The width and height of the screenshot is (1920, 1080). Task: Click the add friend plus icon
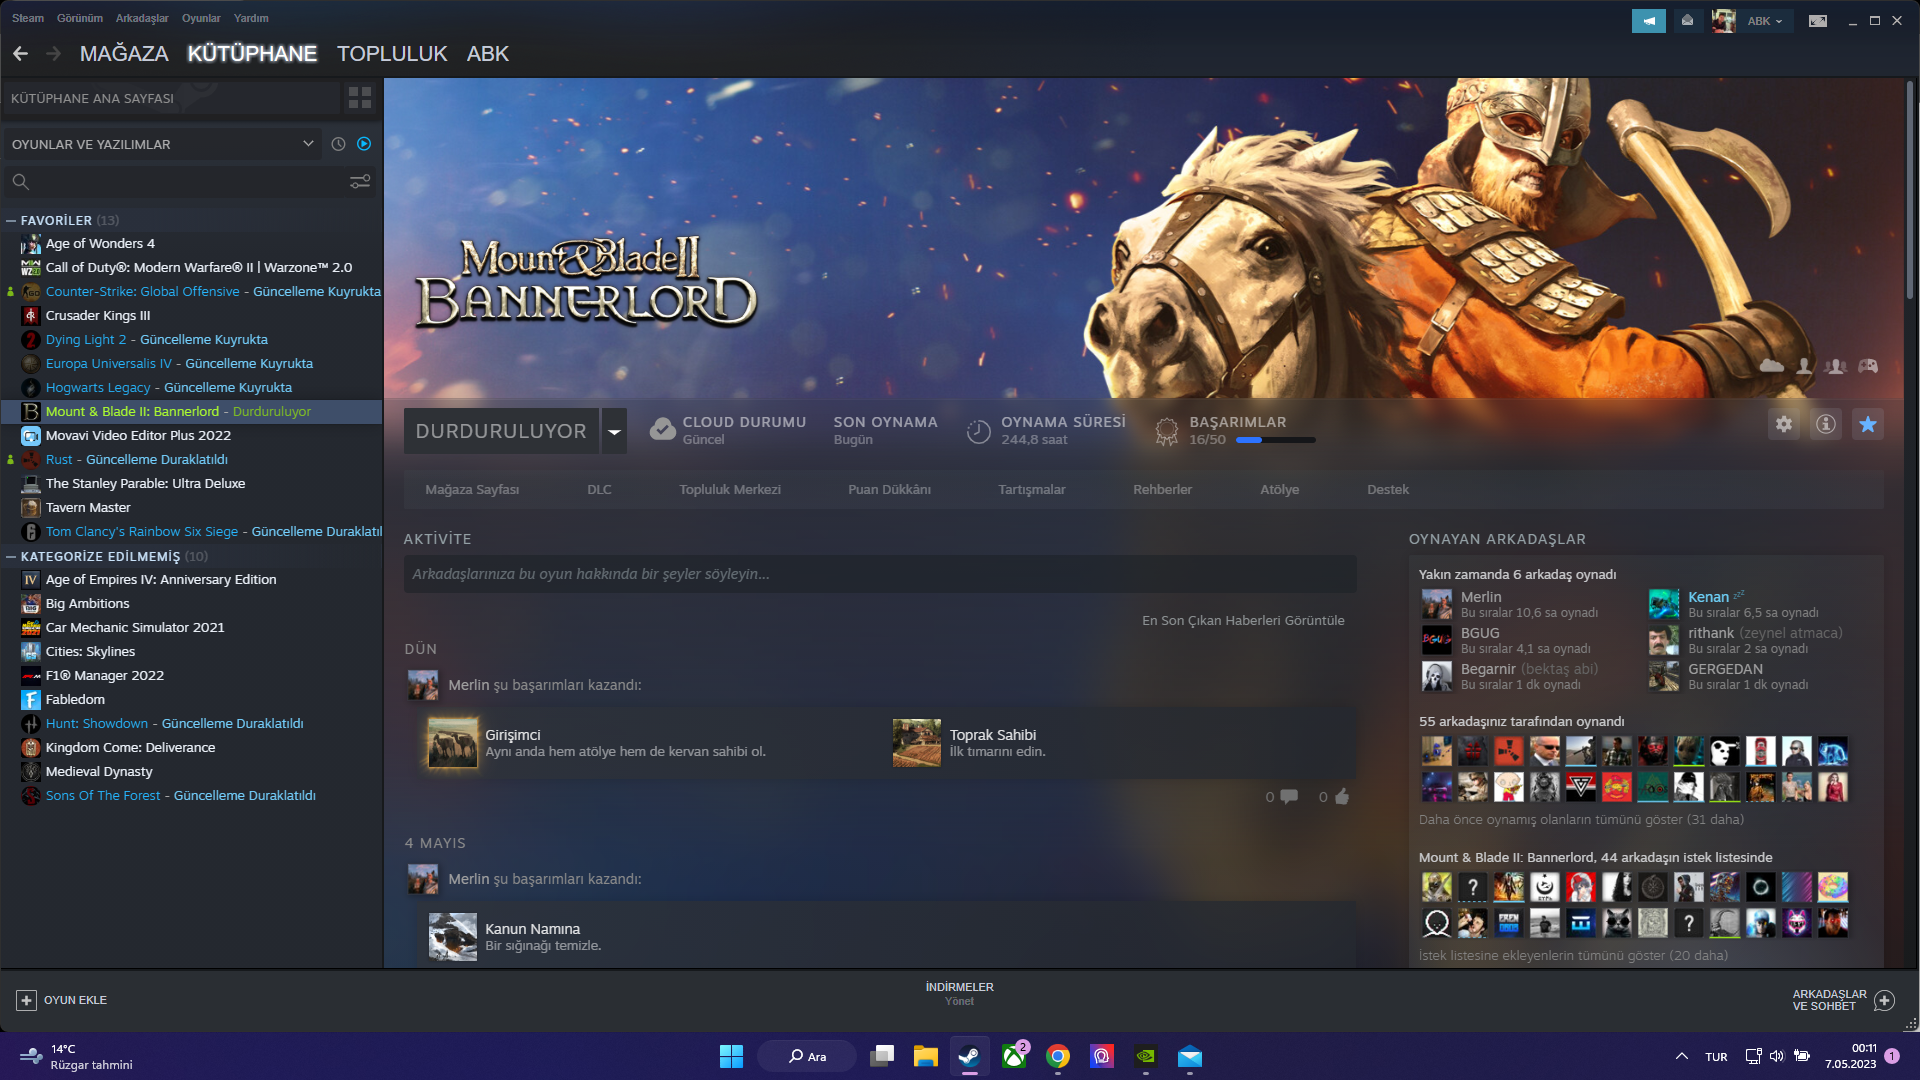(x=1884, y=1000)
